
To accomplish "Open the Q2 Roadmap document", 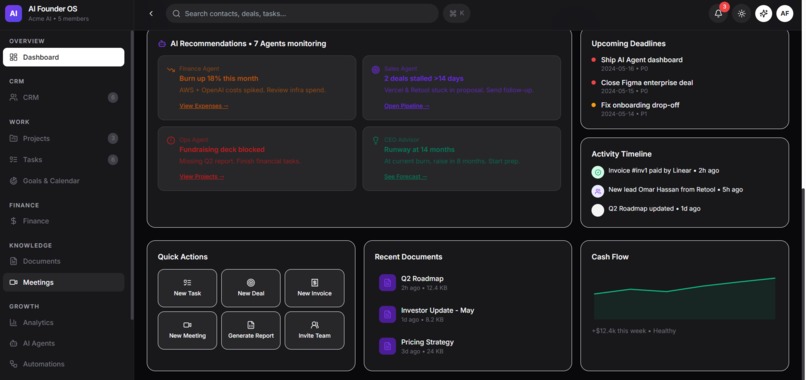I will point(467,282).
